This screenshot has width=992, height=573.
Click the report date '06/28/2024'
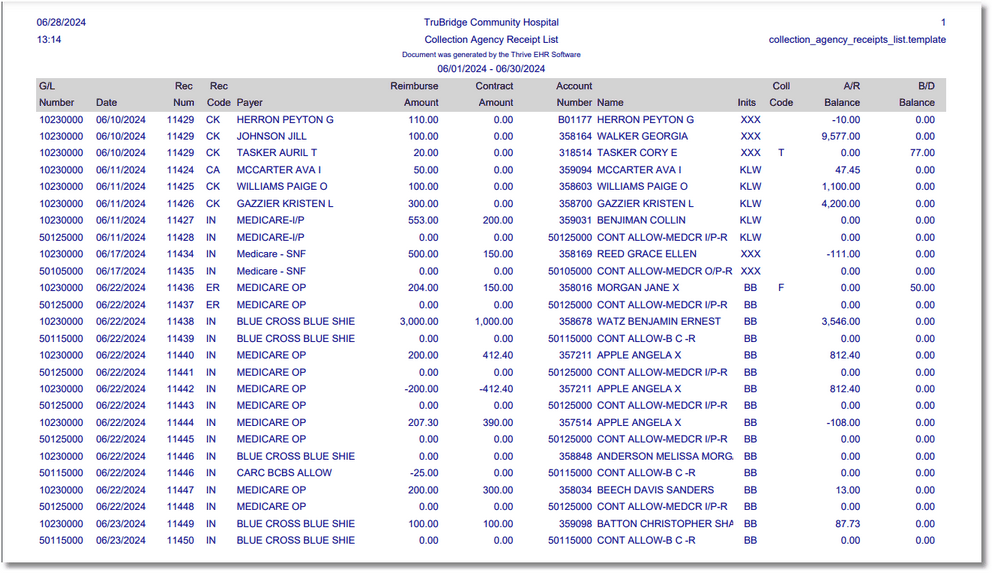[x=61, y=22]
